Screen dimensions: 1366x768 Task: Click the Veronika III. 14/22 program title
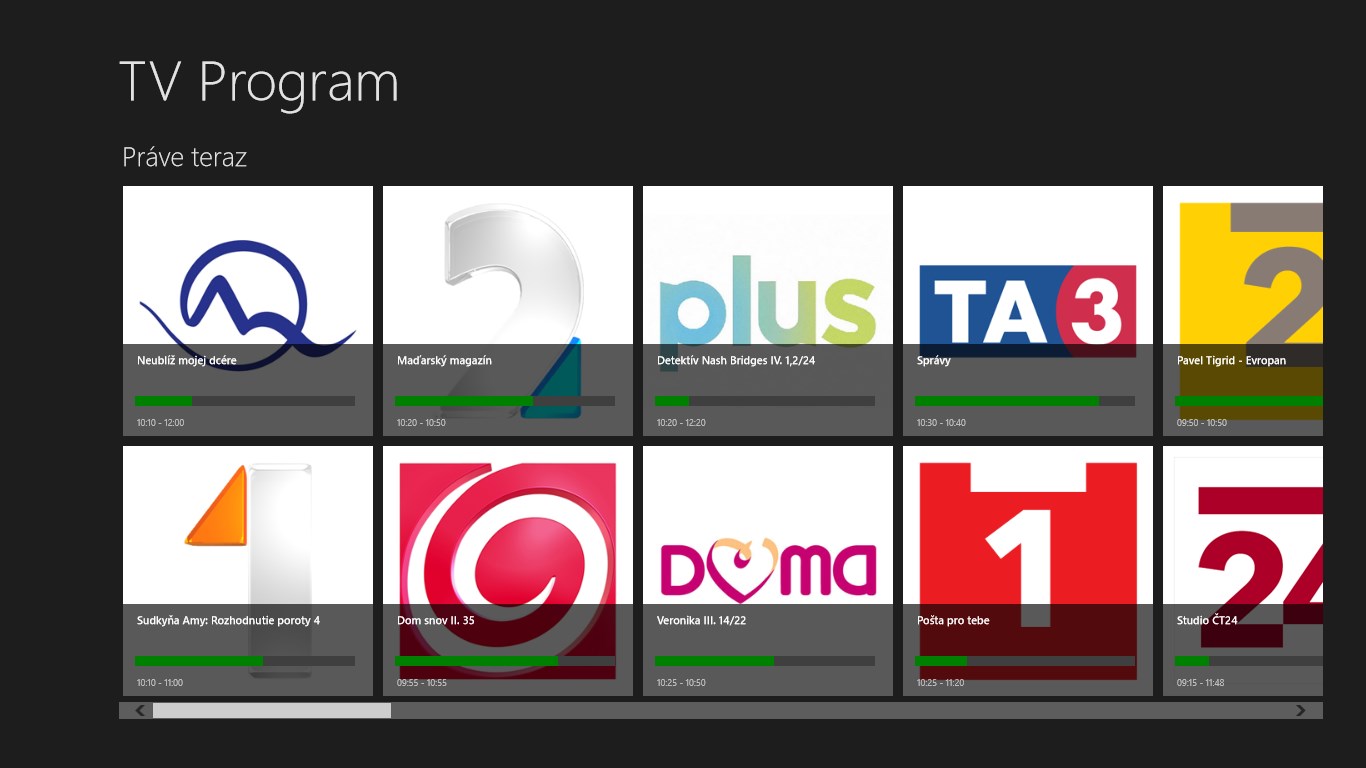[701, 620]
